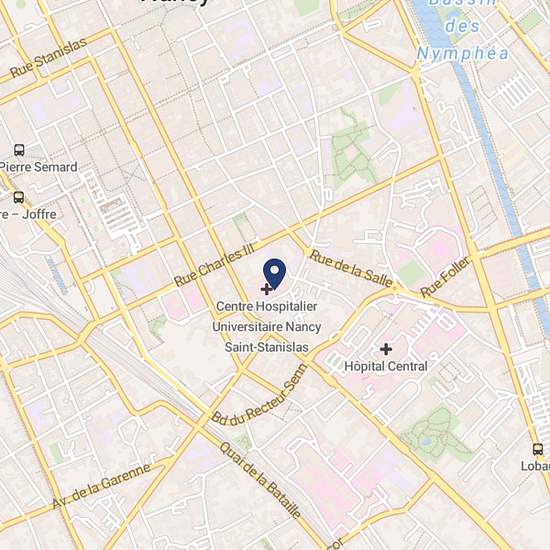Click the Rue Charles III street label
Screen dimensions: 550x550
(x=214, y=265)
